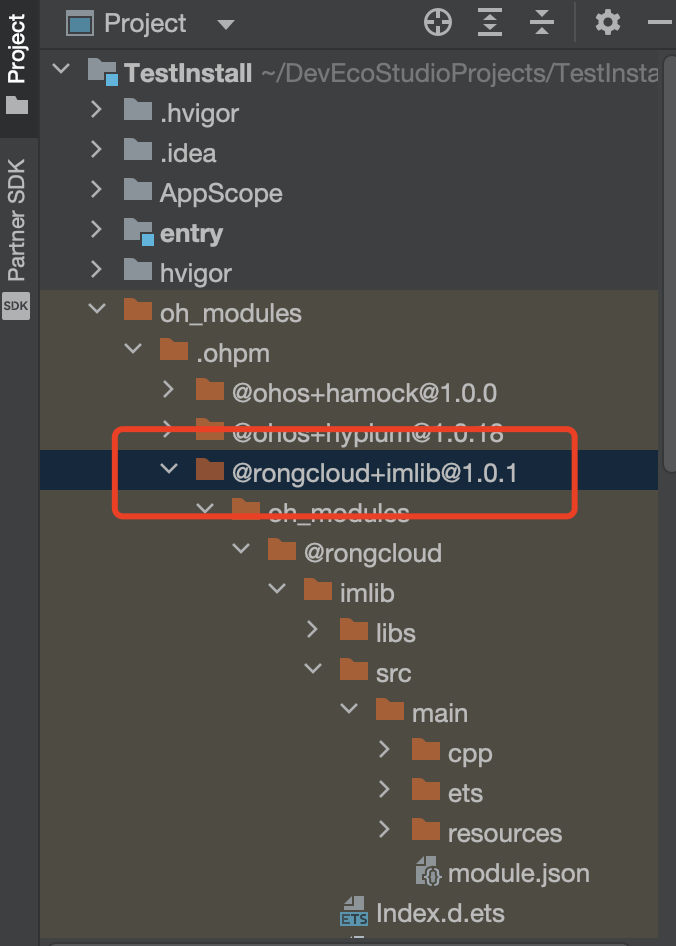The image size is (676, 946).
Task: Collapse the main folder
Action: (x=349, y=708)
